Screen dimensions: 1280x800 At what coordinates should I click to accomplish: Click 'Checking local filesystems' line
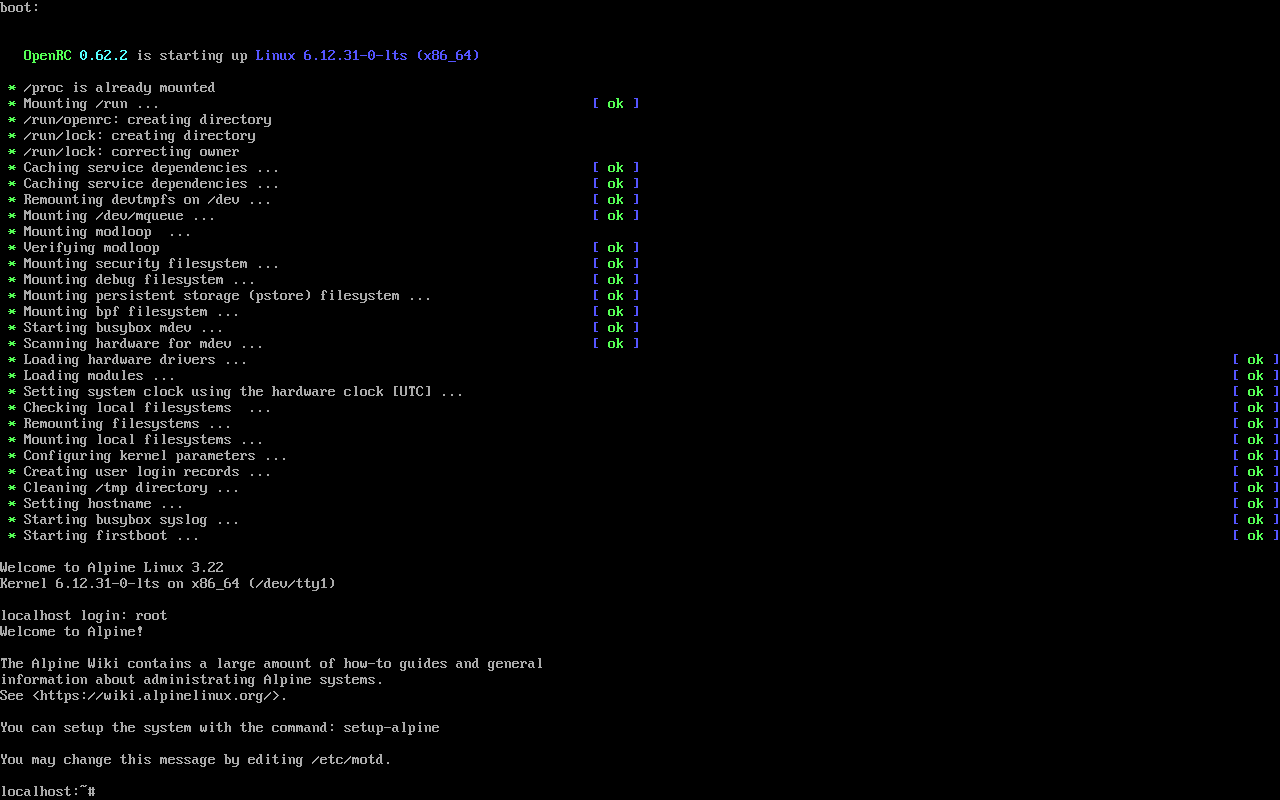pos(148,408)
